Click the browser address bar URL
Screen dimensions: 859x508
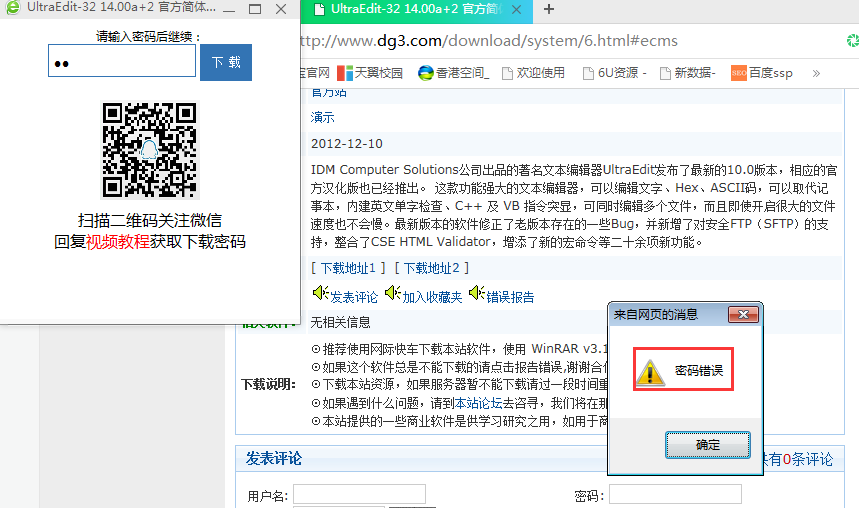click(489, 41)
